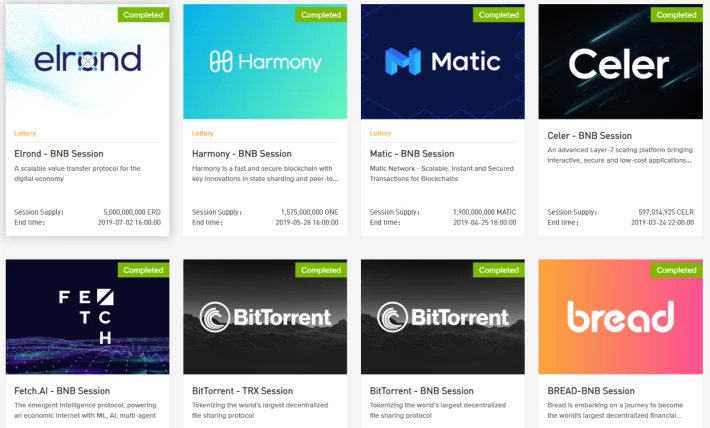Click Lottery label on Harmony card
The image size is (710, 428).
point(202,133)
